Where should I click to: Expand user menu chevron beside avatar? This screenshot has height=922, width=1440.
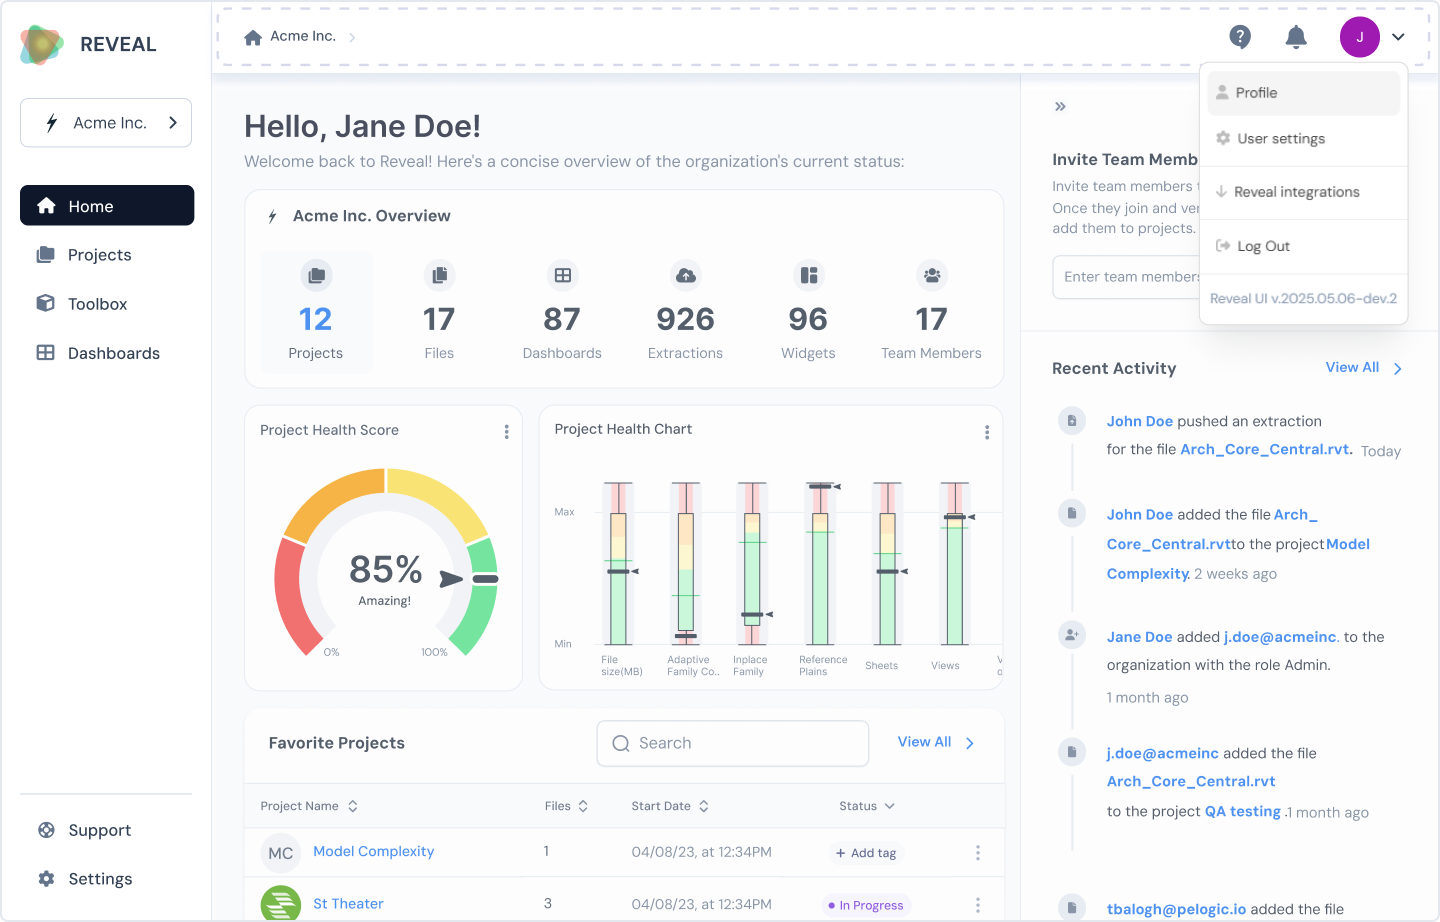tap(1398, 37)
